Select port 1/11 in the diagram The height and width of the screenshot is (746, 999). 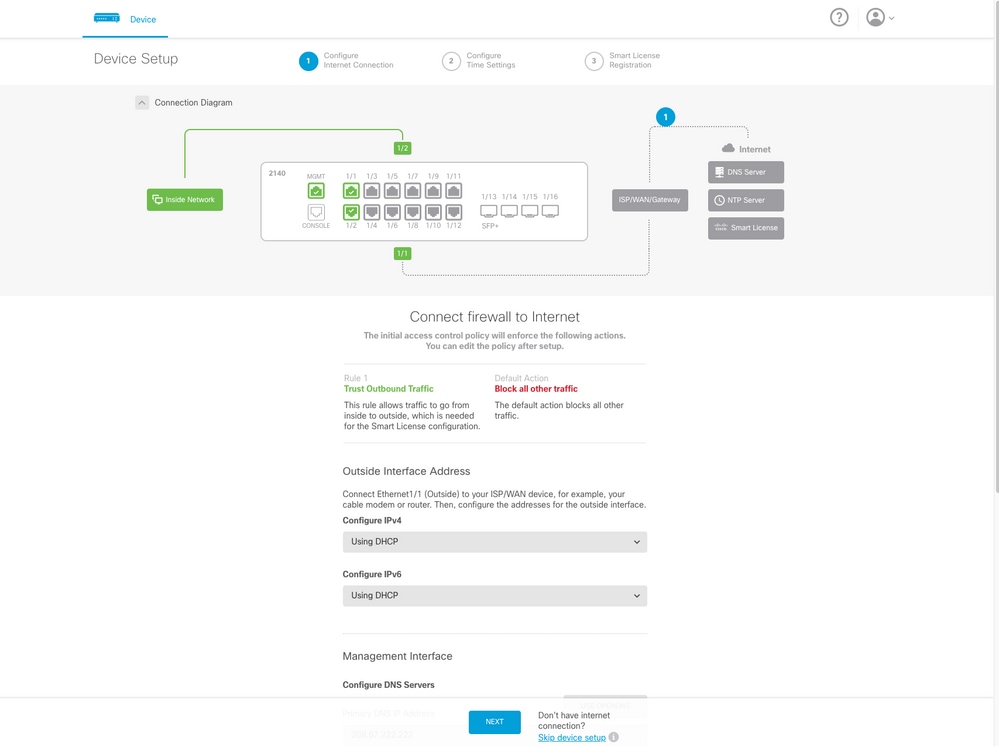click(x=454, y=190)
